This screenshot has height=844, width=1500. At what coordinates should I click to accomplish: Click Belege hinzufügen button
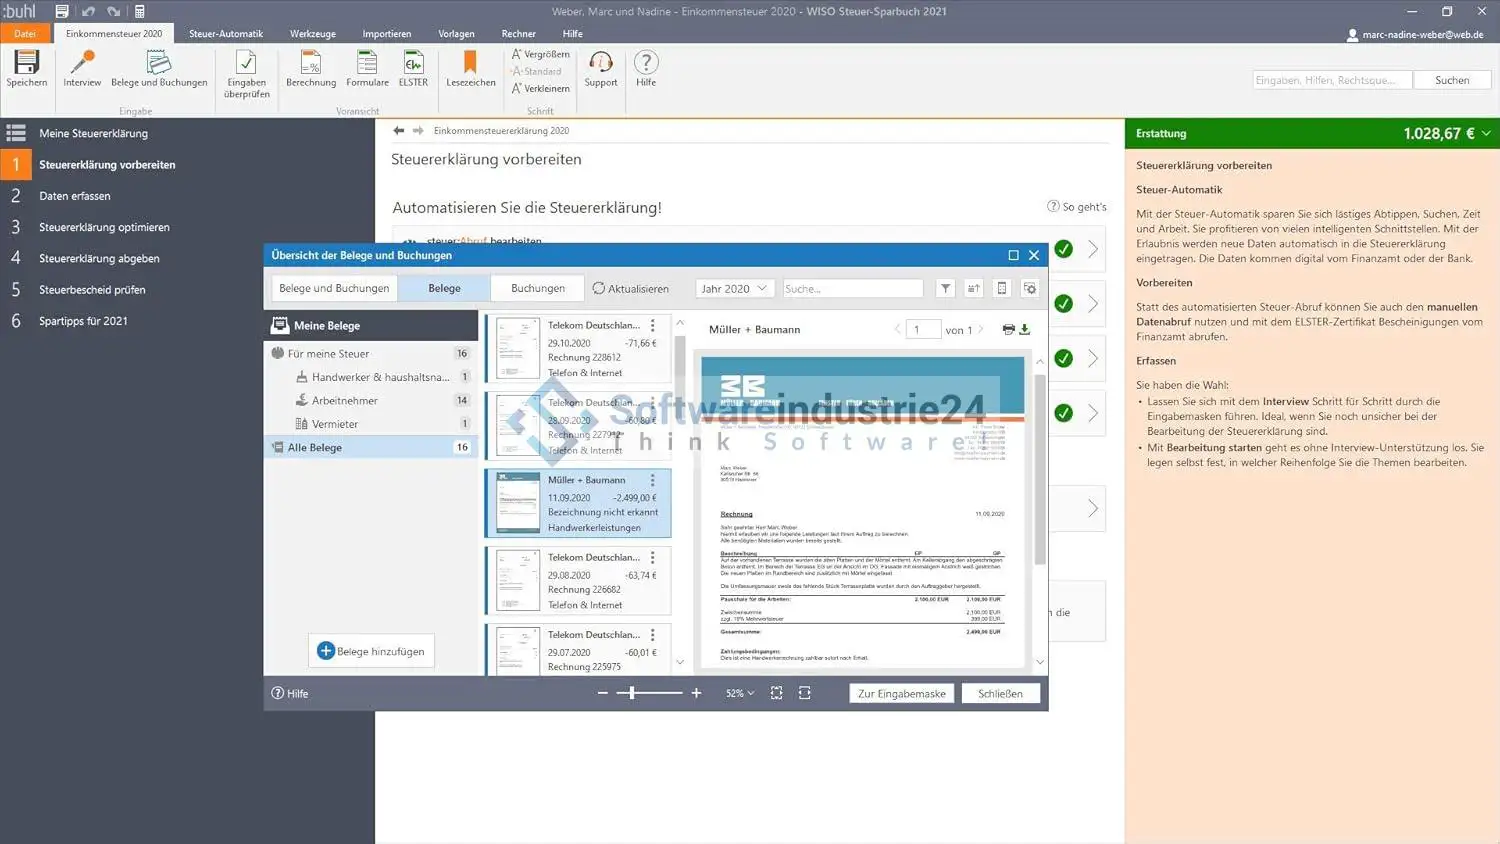point(371,652)
